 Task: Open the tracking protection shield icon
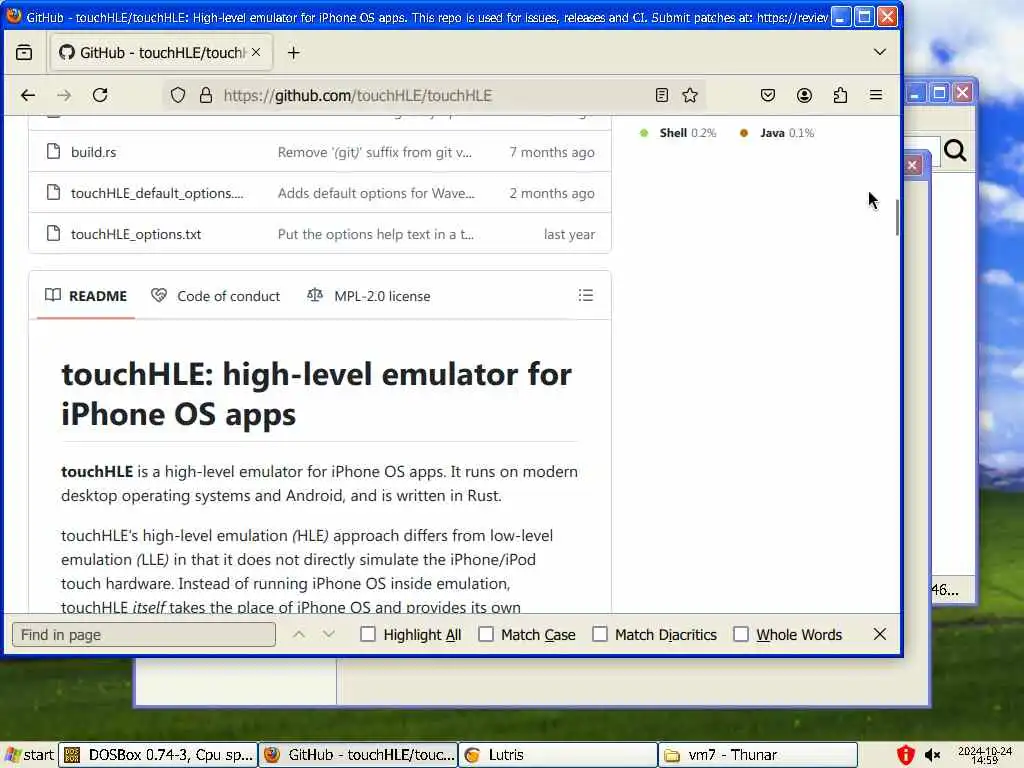pyautogui.click(x=178, y=95)
